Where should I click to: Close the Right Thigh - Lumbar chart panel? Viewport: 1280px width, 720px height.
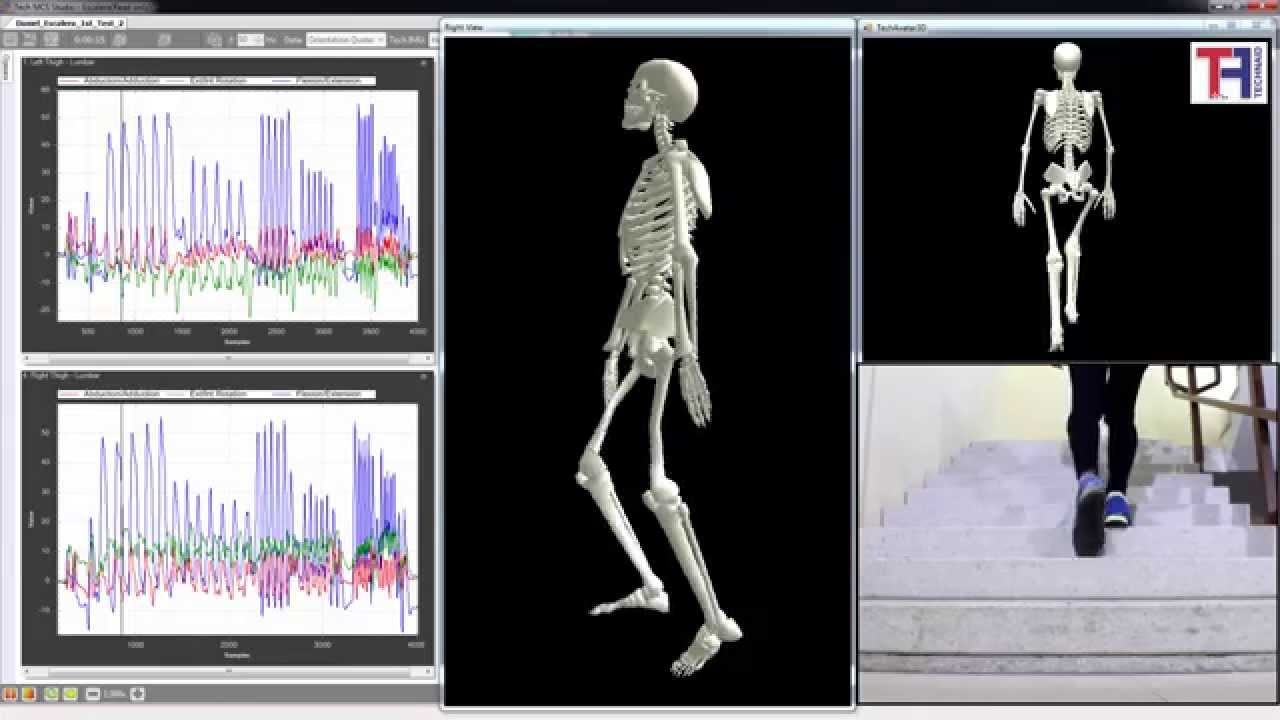click(x=424, y=376)
